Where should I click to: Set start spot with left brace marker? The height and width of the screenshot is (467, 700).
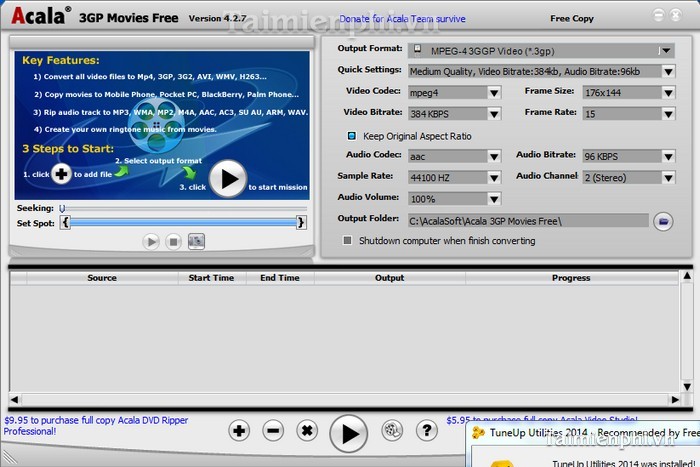[x=65, y=222]
